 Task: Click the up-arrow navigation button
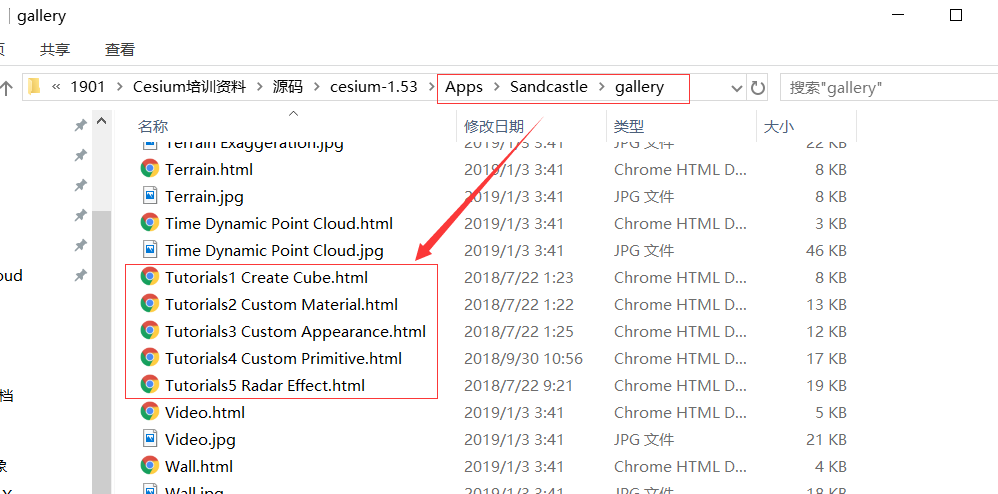pos(6,88)
